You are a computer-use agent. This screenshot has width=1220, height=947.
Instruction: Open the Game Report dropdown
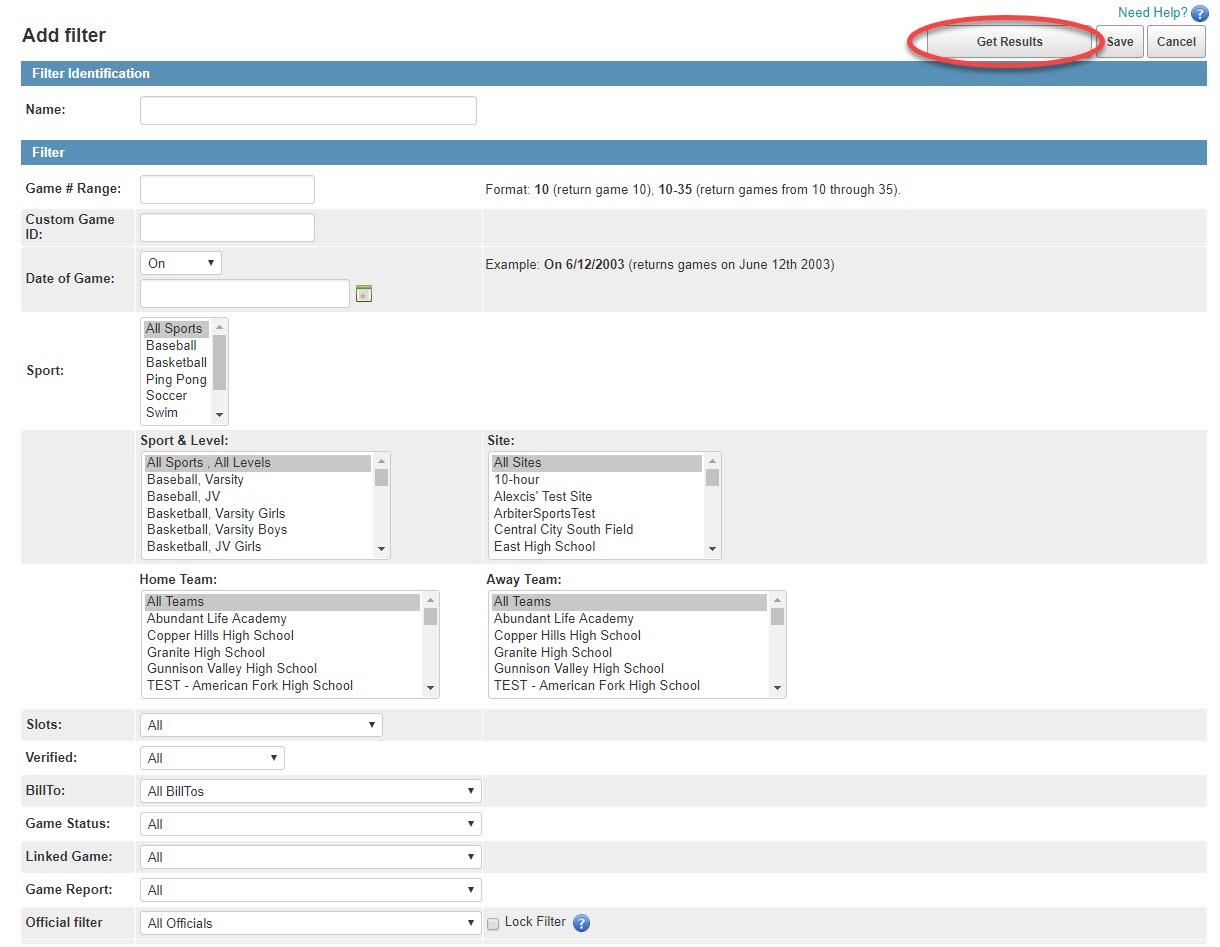click(x=311, y=890)
